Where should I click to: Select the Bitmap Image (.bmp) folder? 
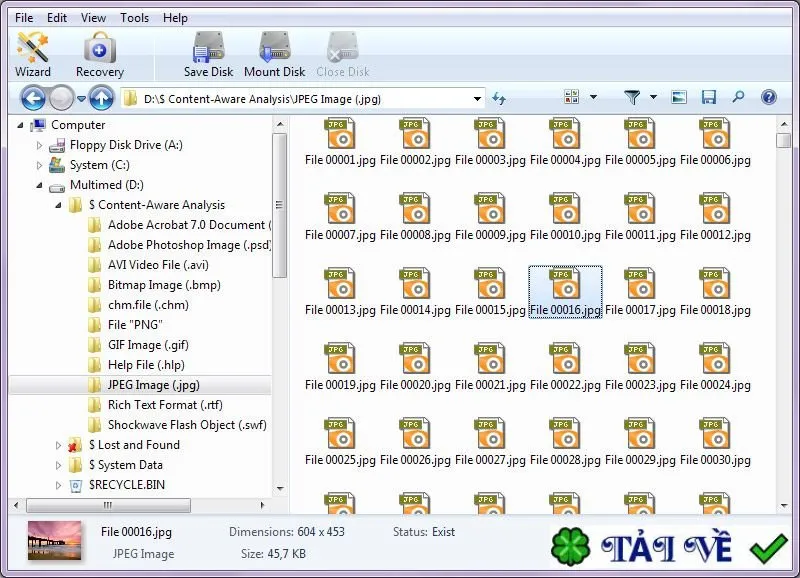click(164, 285)
